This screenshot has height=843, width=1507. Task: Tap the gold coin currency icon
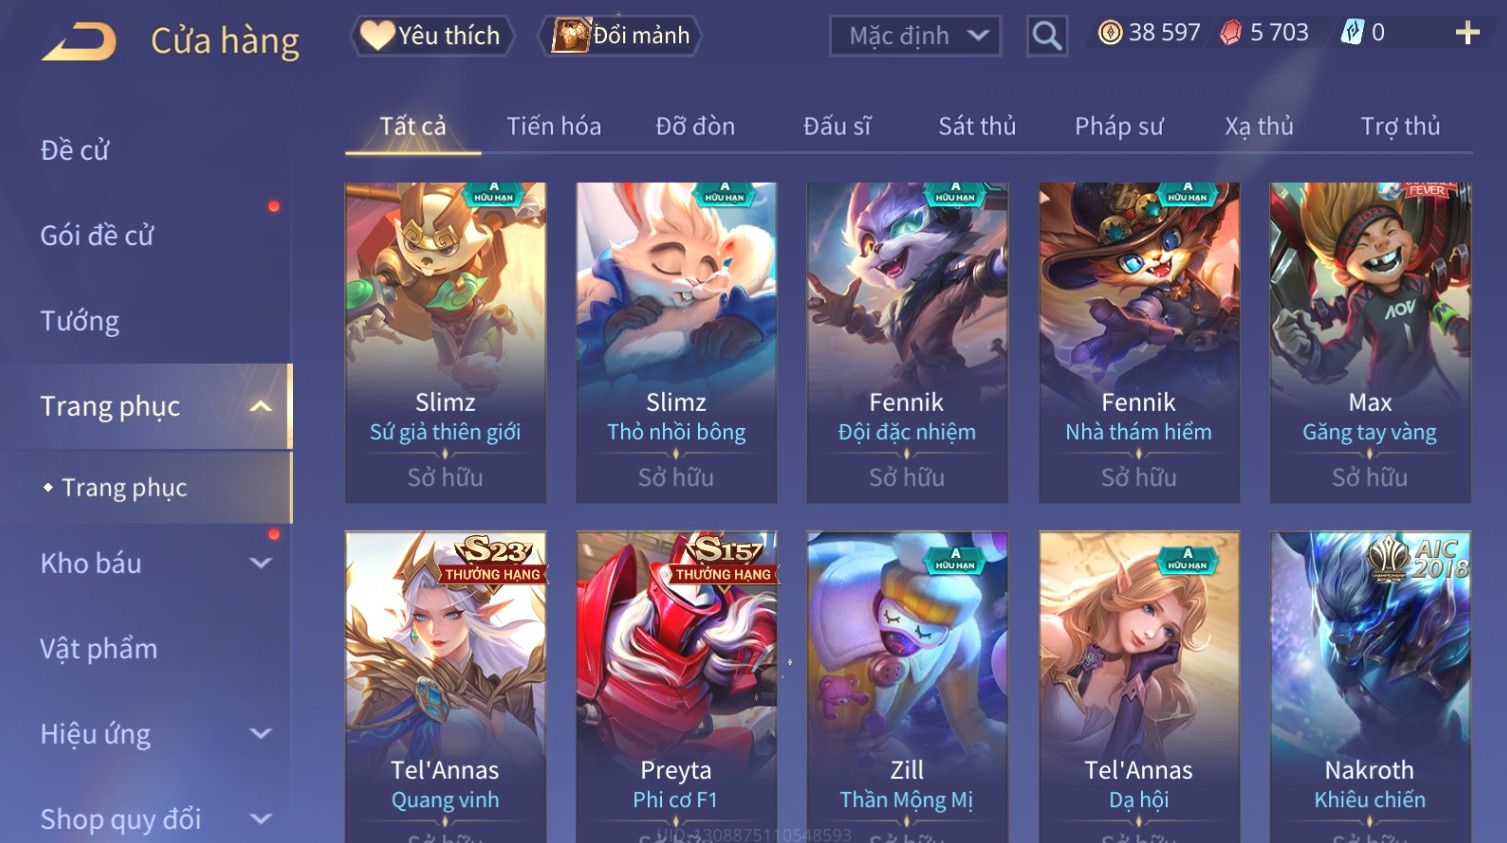point(1110,33)
